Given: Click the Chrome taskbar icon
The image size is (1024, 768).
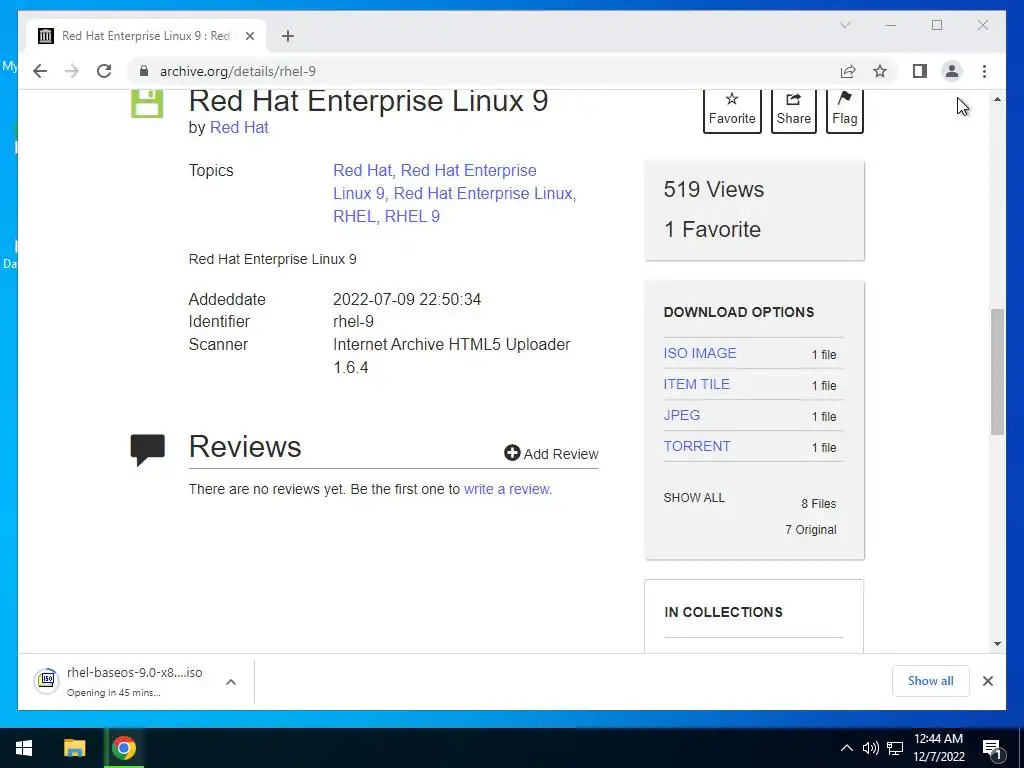Looking at the screenshot, I should point(123,748).
